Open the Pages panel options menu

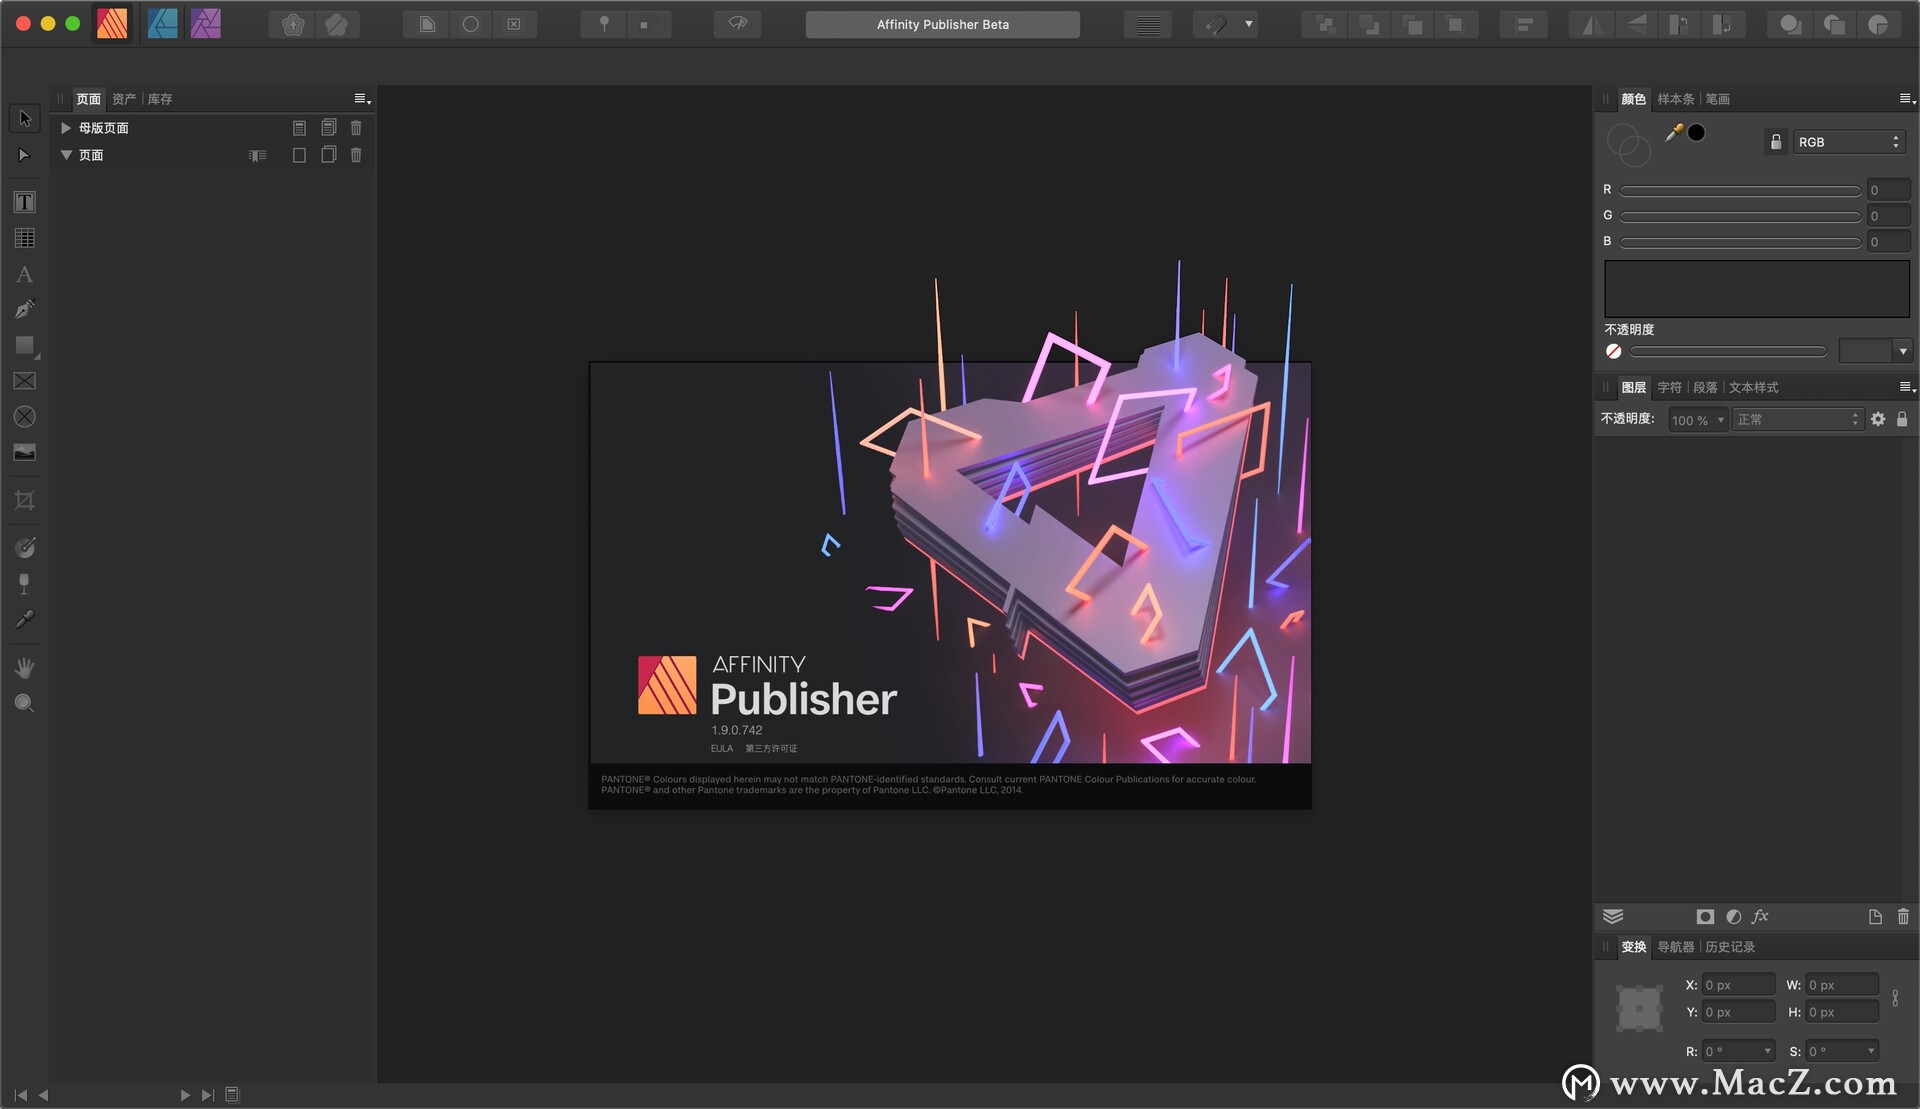coord(362,99)
